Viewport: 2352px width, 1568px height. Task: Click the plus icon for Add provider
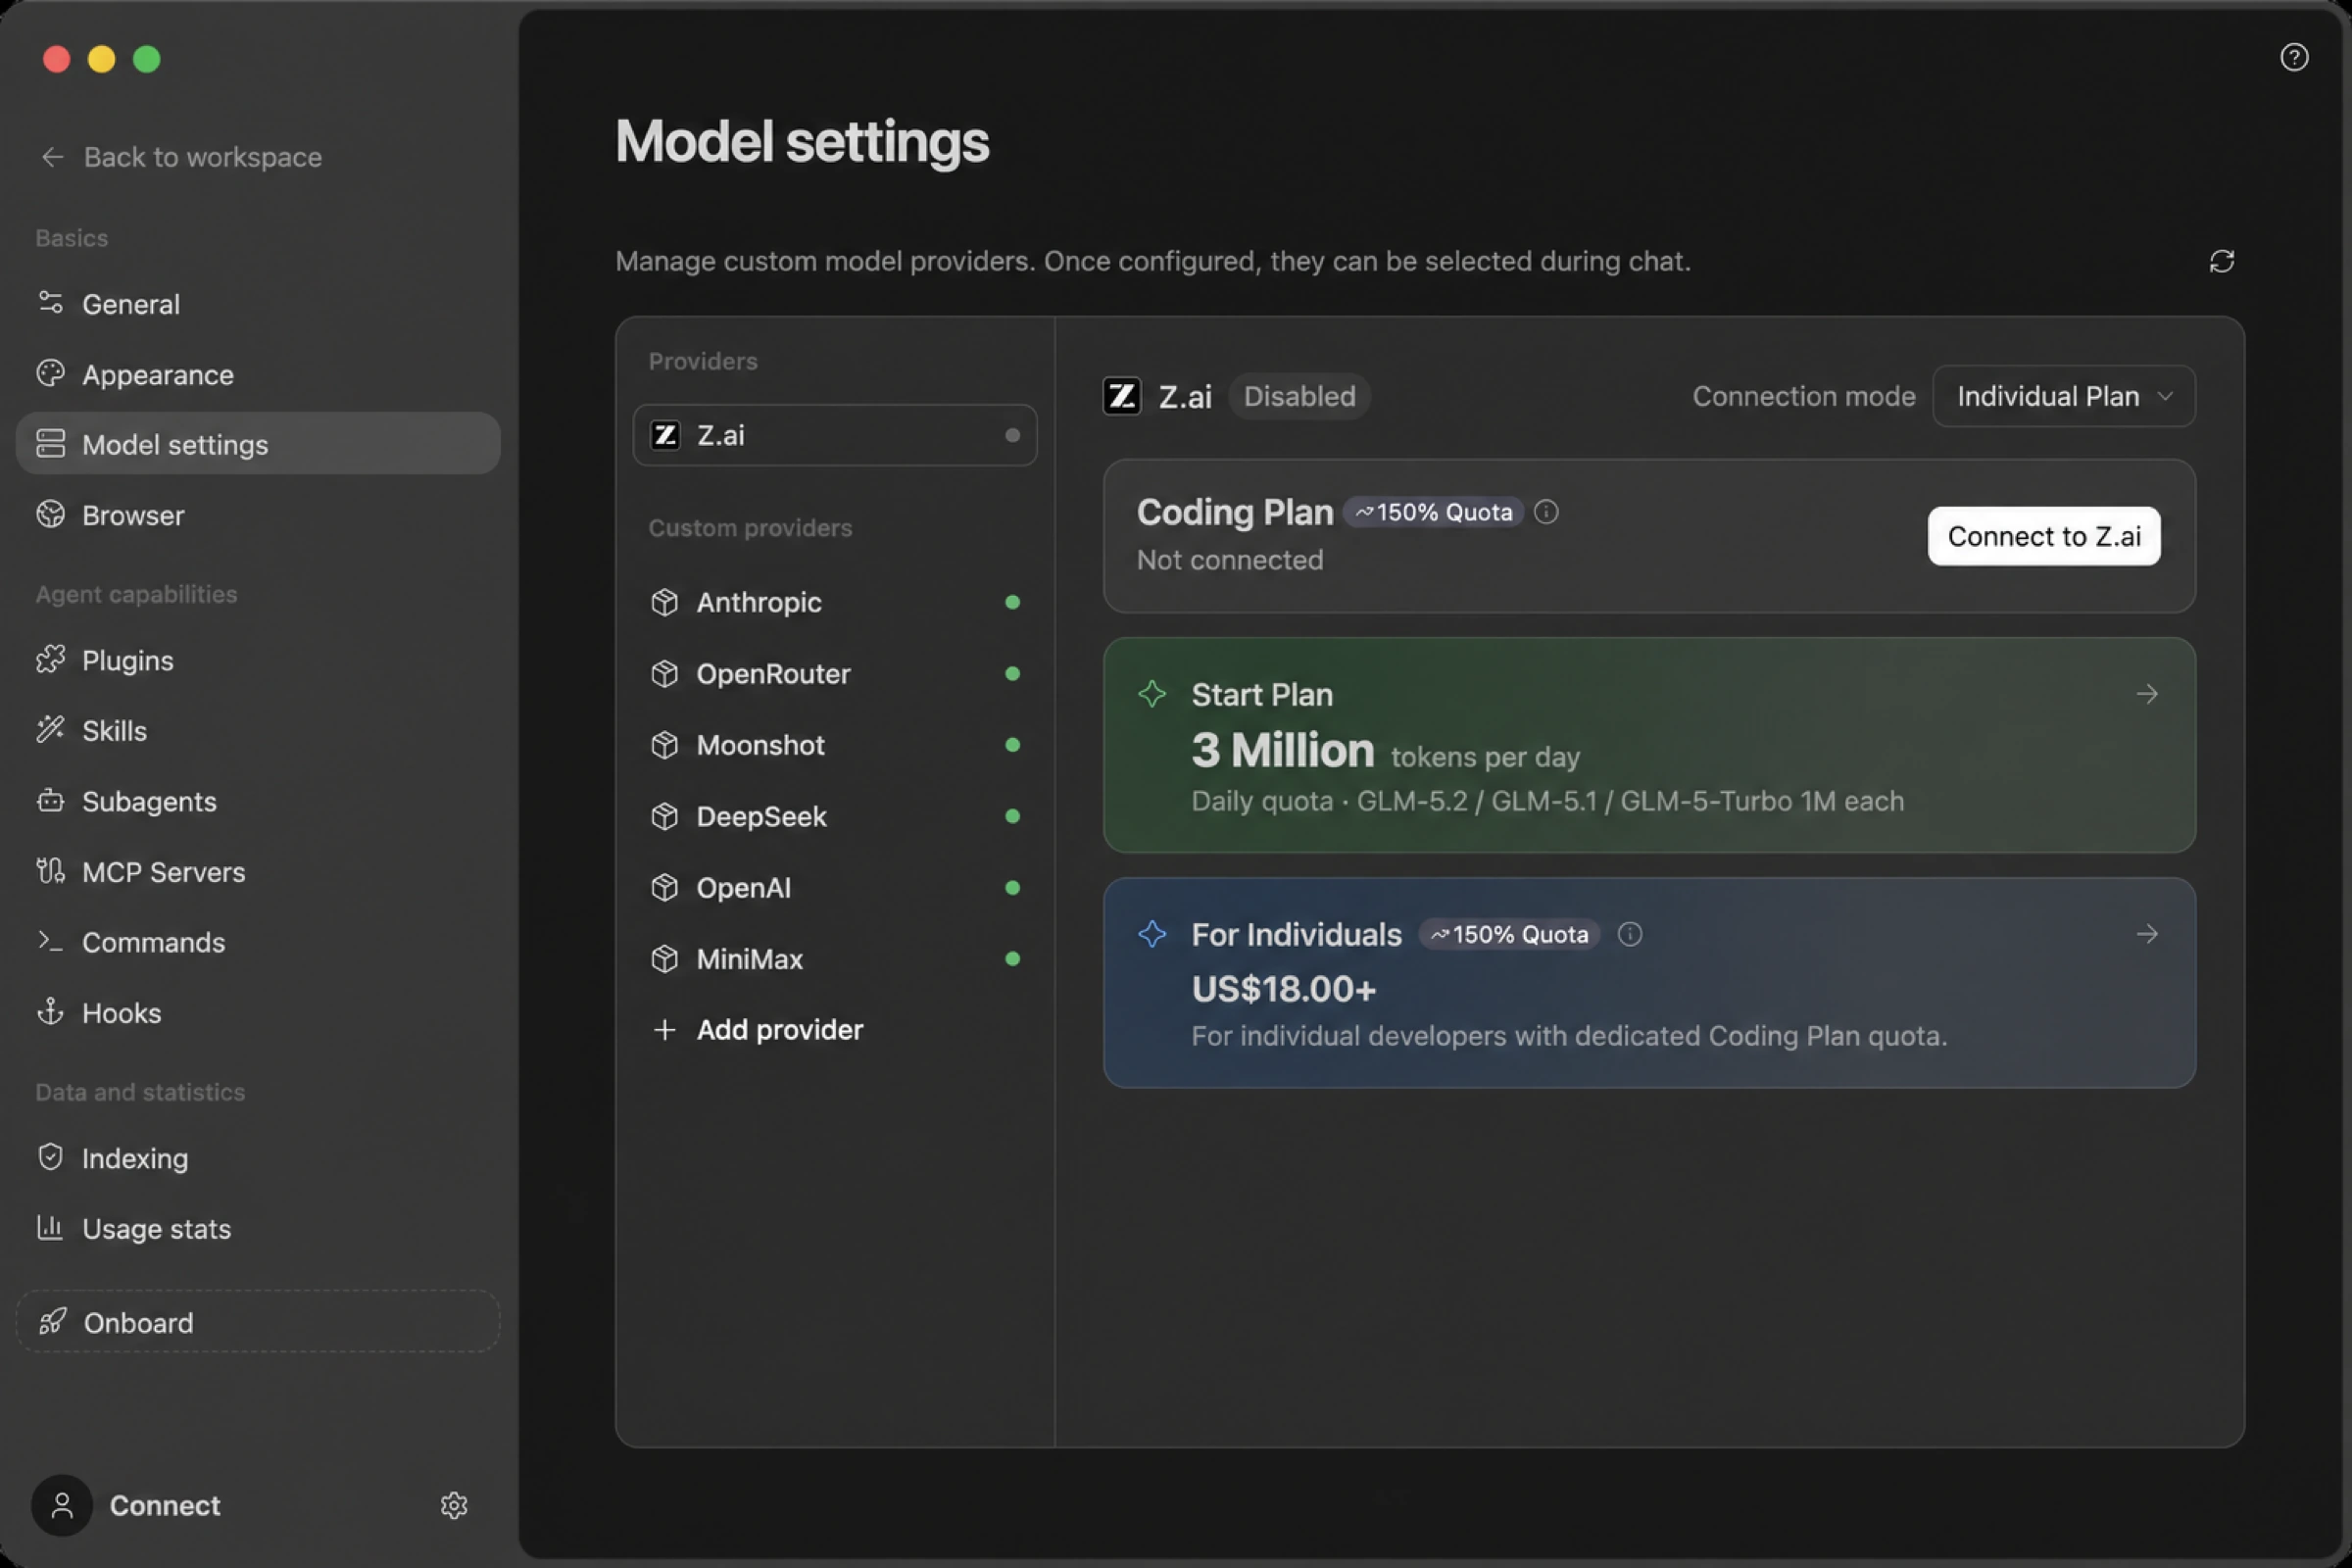(665, 1030)
